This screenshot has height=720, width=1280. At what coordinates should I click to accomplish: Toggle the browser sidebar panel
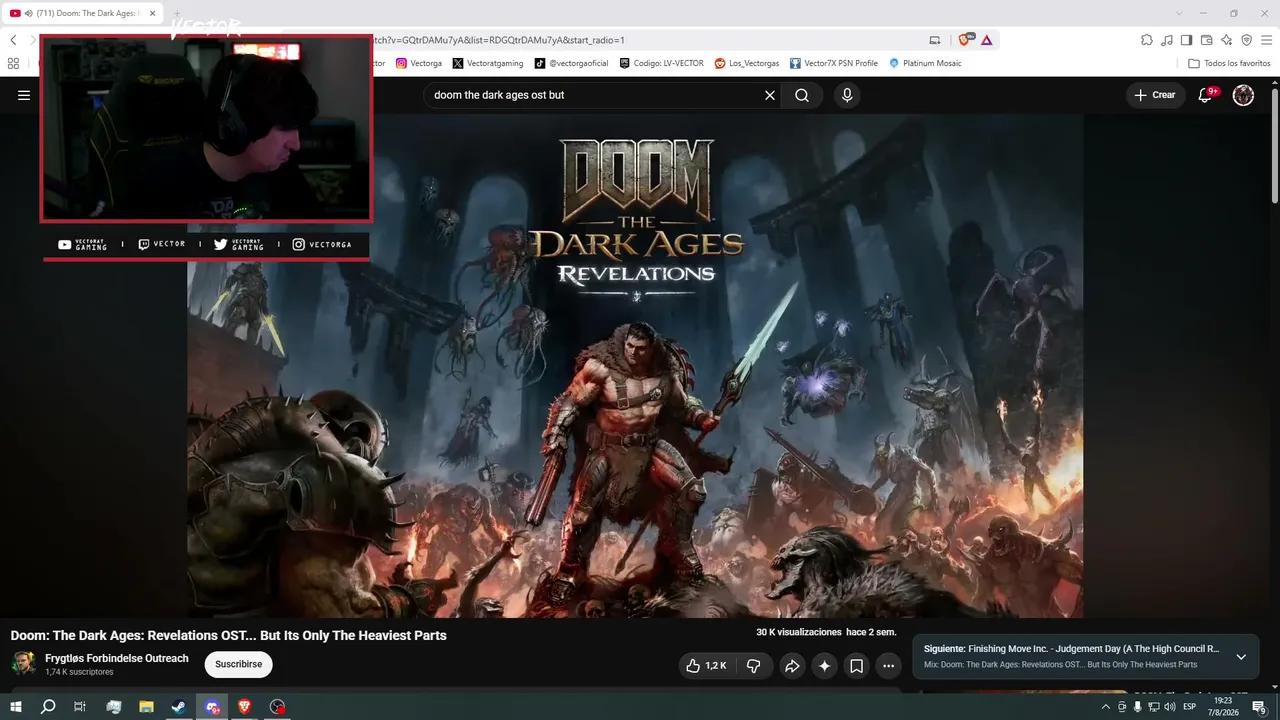coord(1187,40)
